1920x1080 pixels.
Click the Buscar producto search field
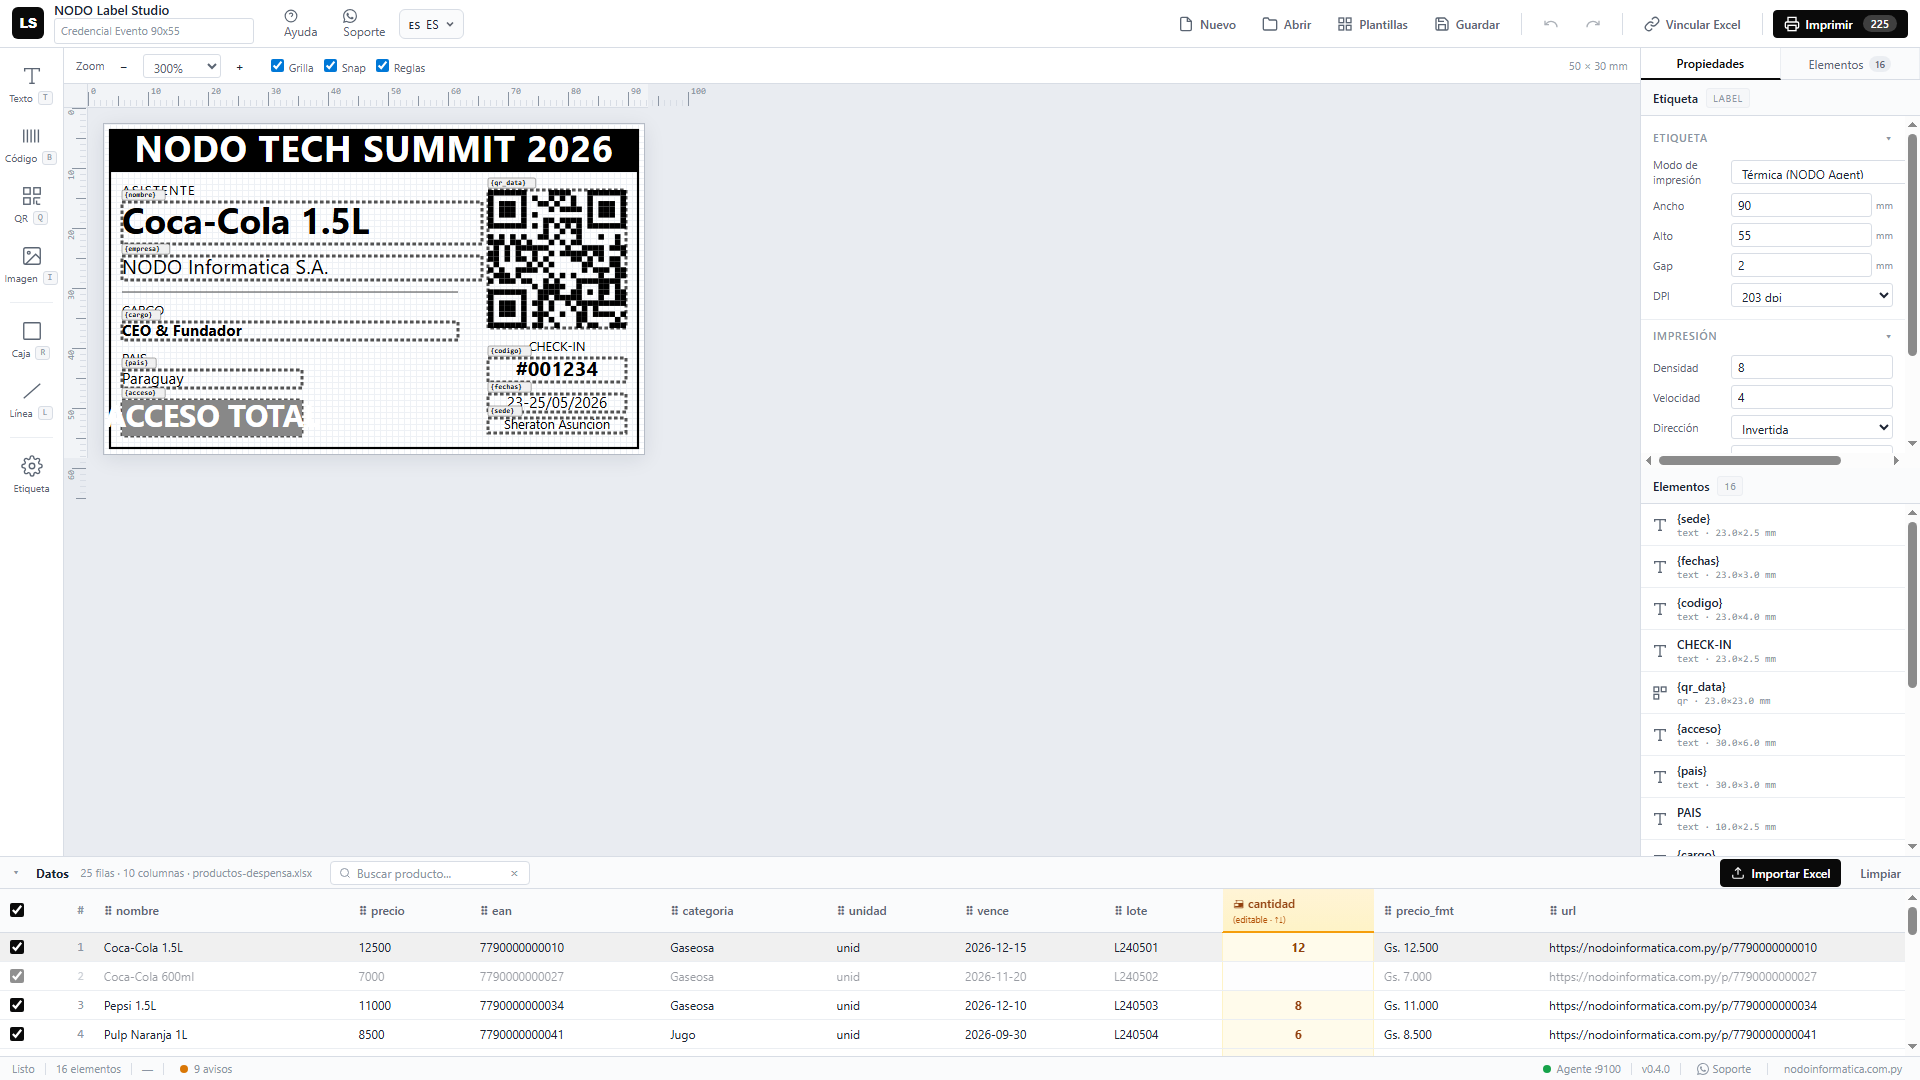[x=429, y=873]
